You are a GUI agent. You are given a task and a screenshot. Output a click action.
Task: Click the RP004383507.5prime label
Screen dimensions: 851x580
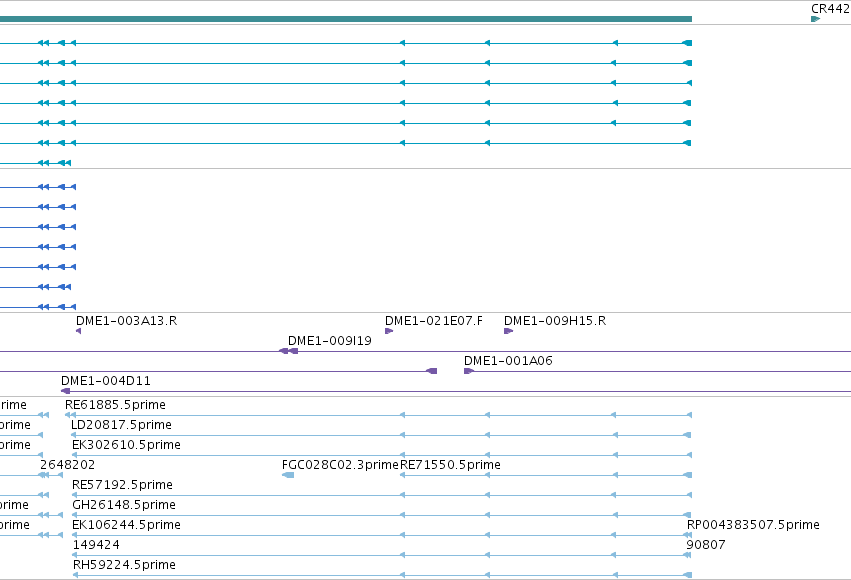click(x=753, y=525)
